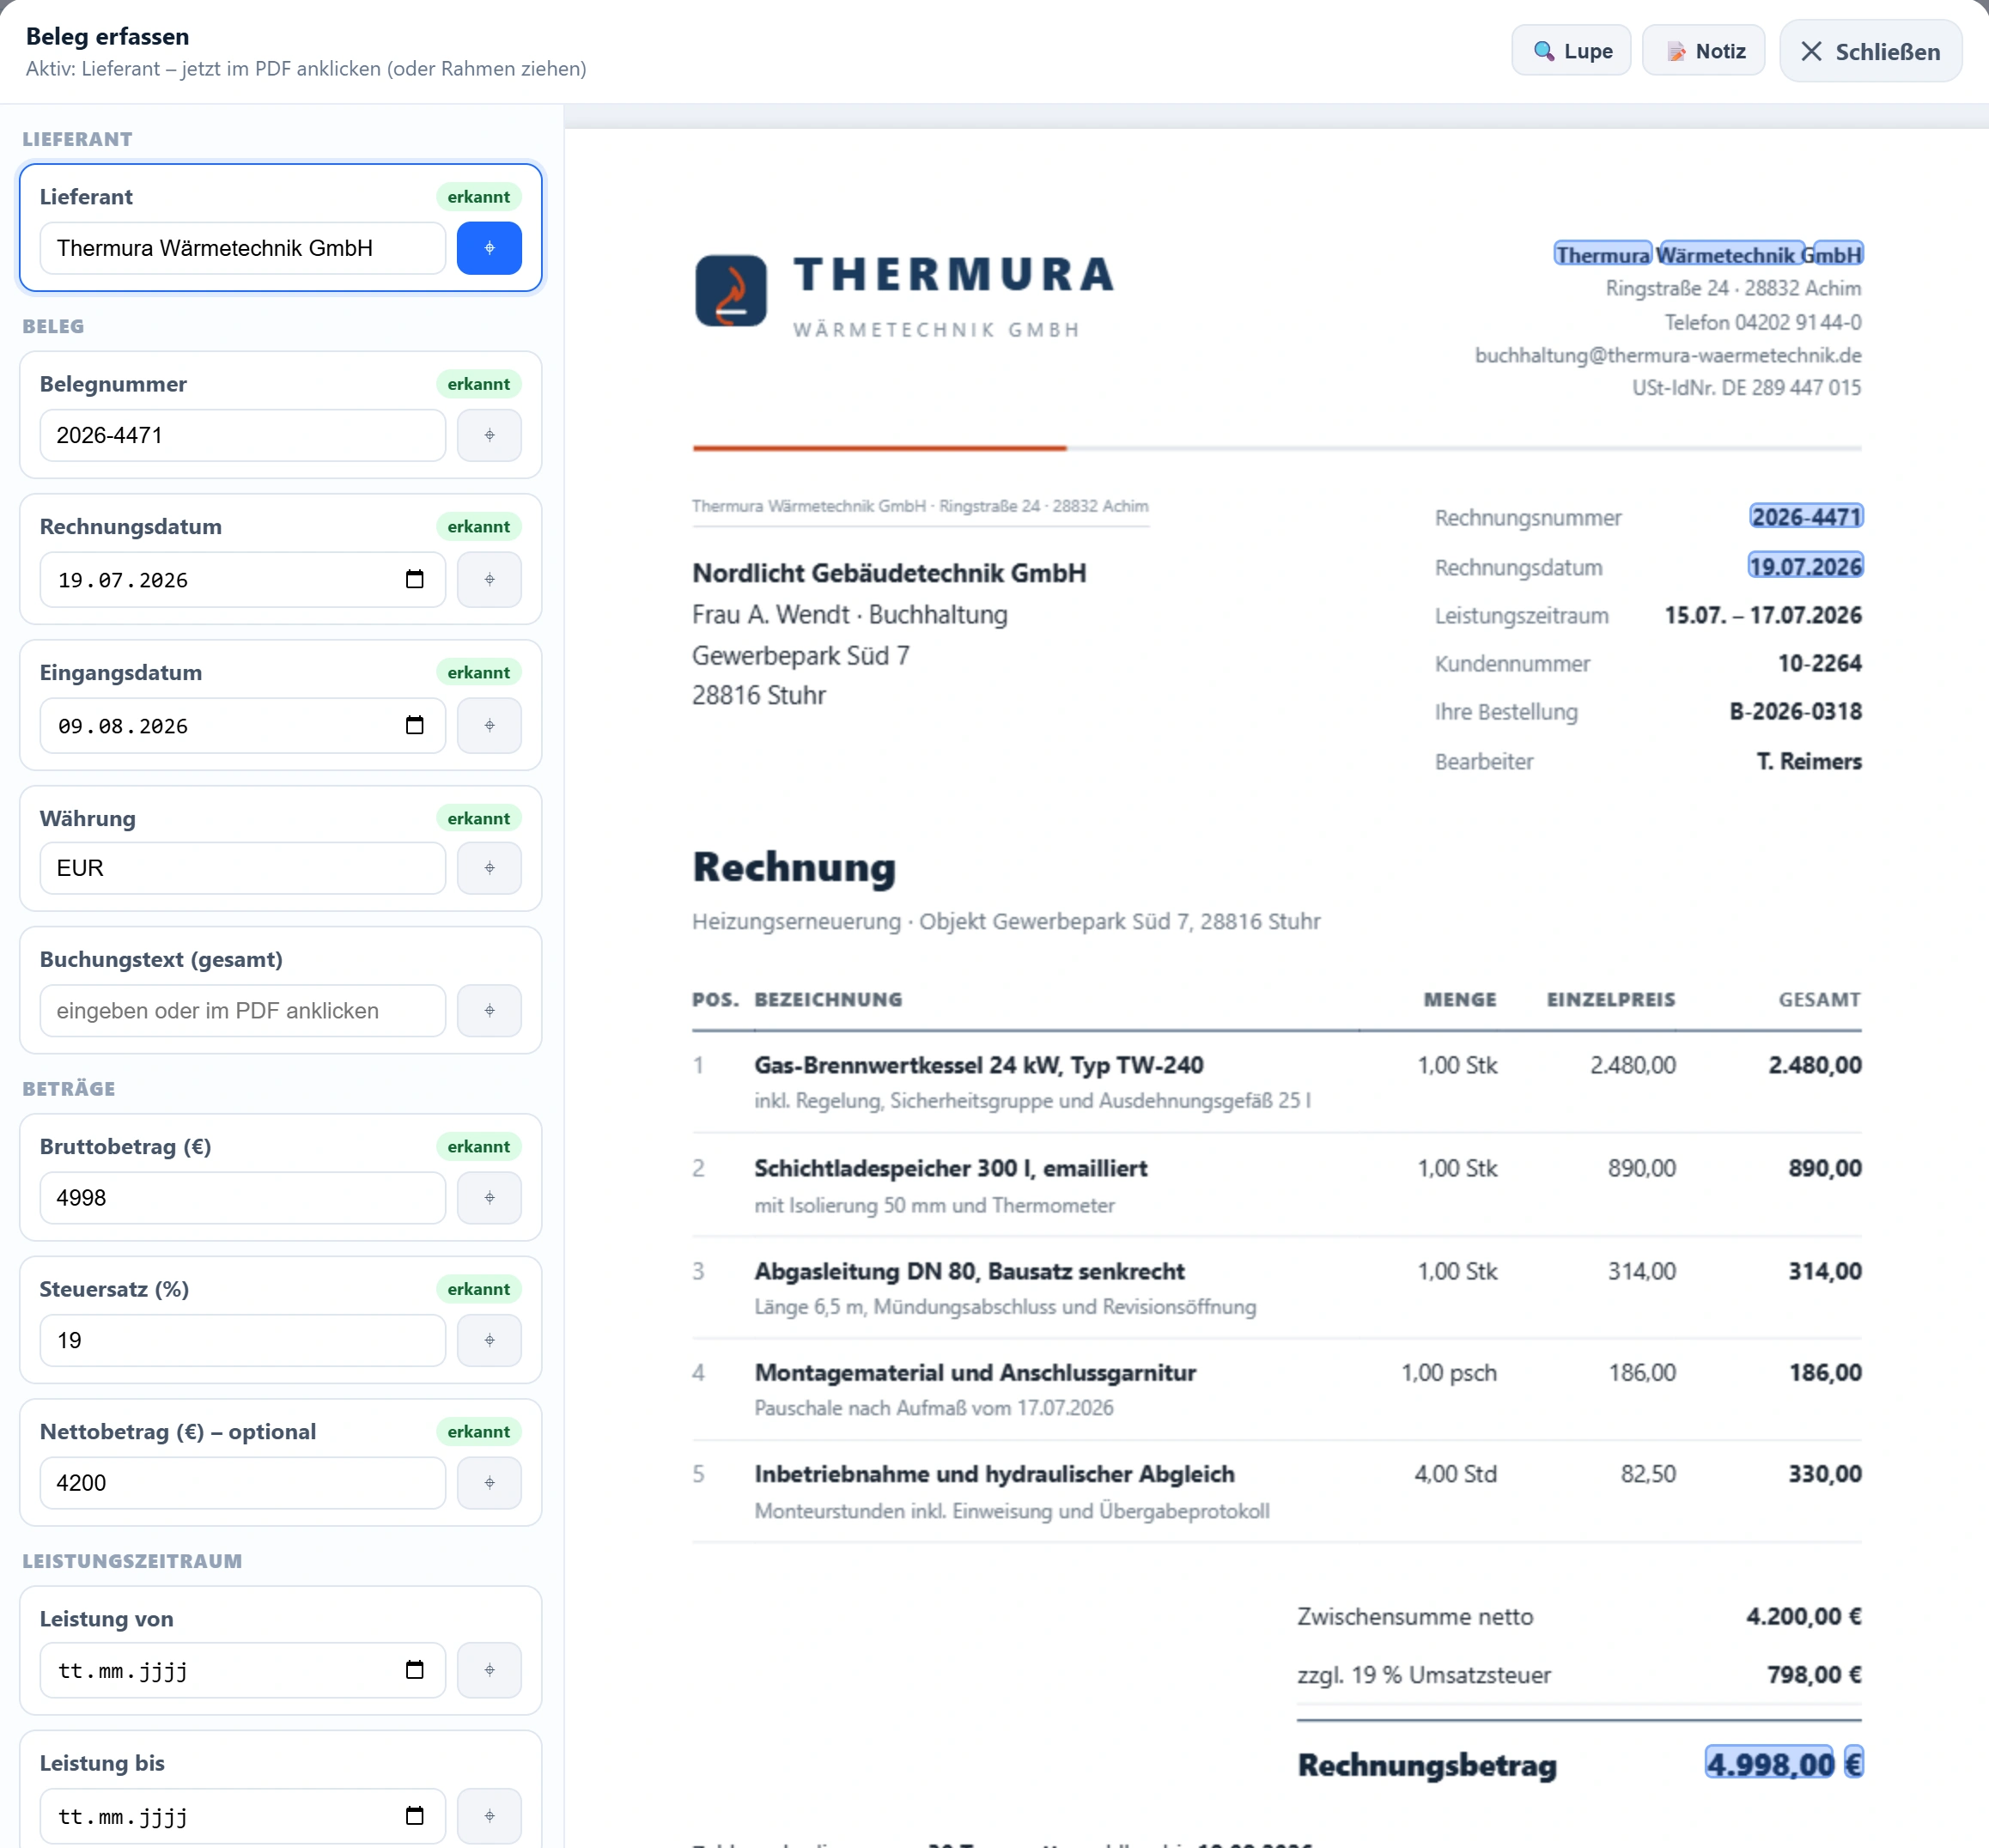The image size is (1989, 1848).
Task: Click 'Gas-Brennwertkessel 24 kW, Typ TW-240' line item
Action: (979, 1065)
